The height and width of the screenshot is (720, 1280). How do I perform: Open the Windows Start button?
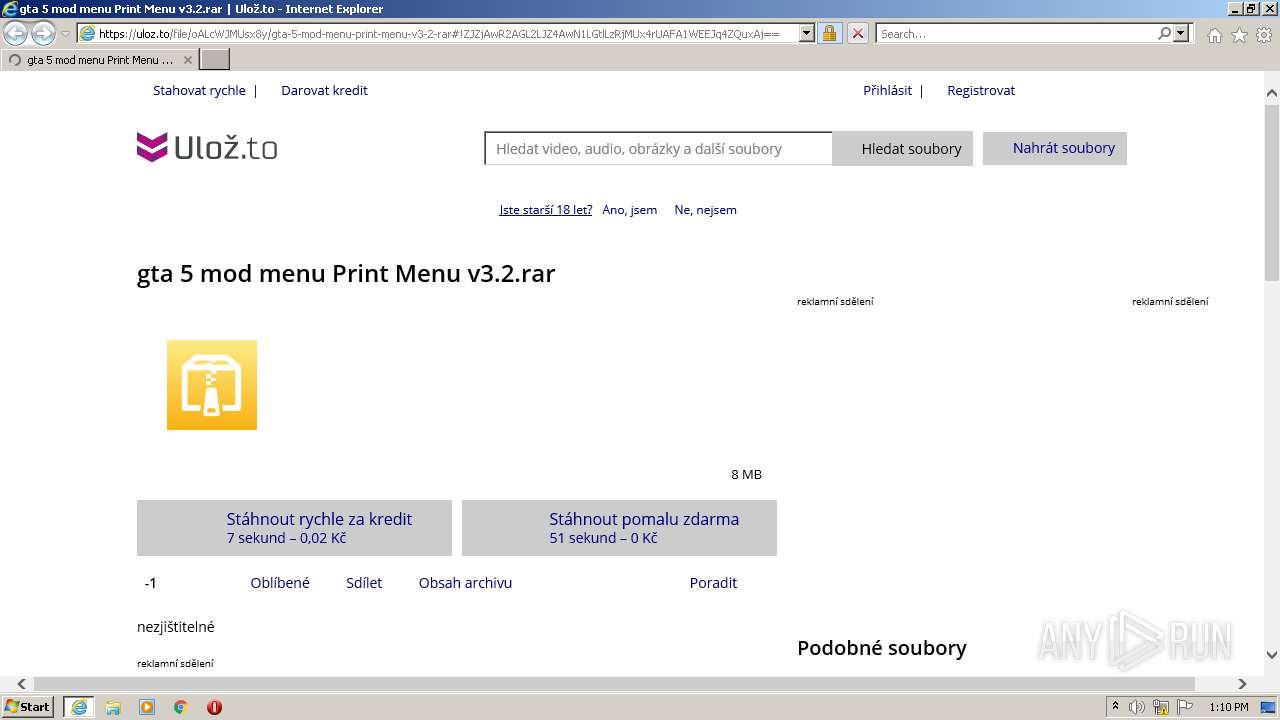[28, 706]
